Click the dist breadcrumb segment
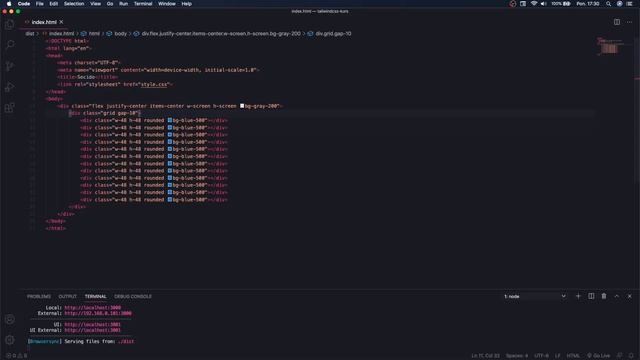The height and width of the screenshot is (360, 640). point(30,33)
